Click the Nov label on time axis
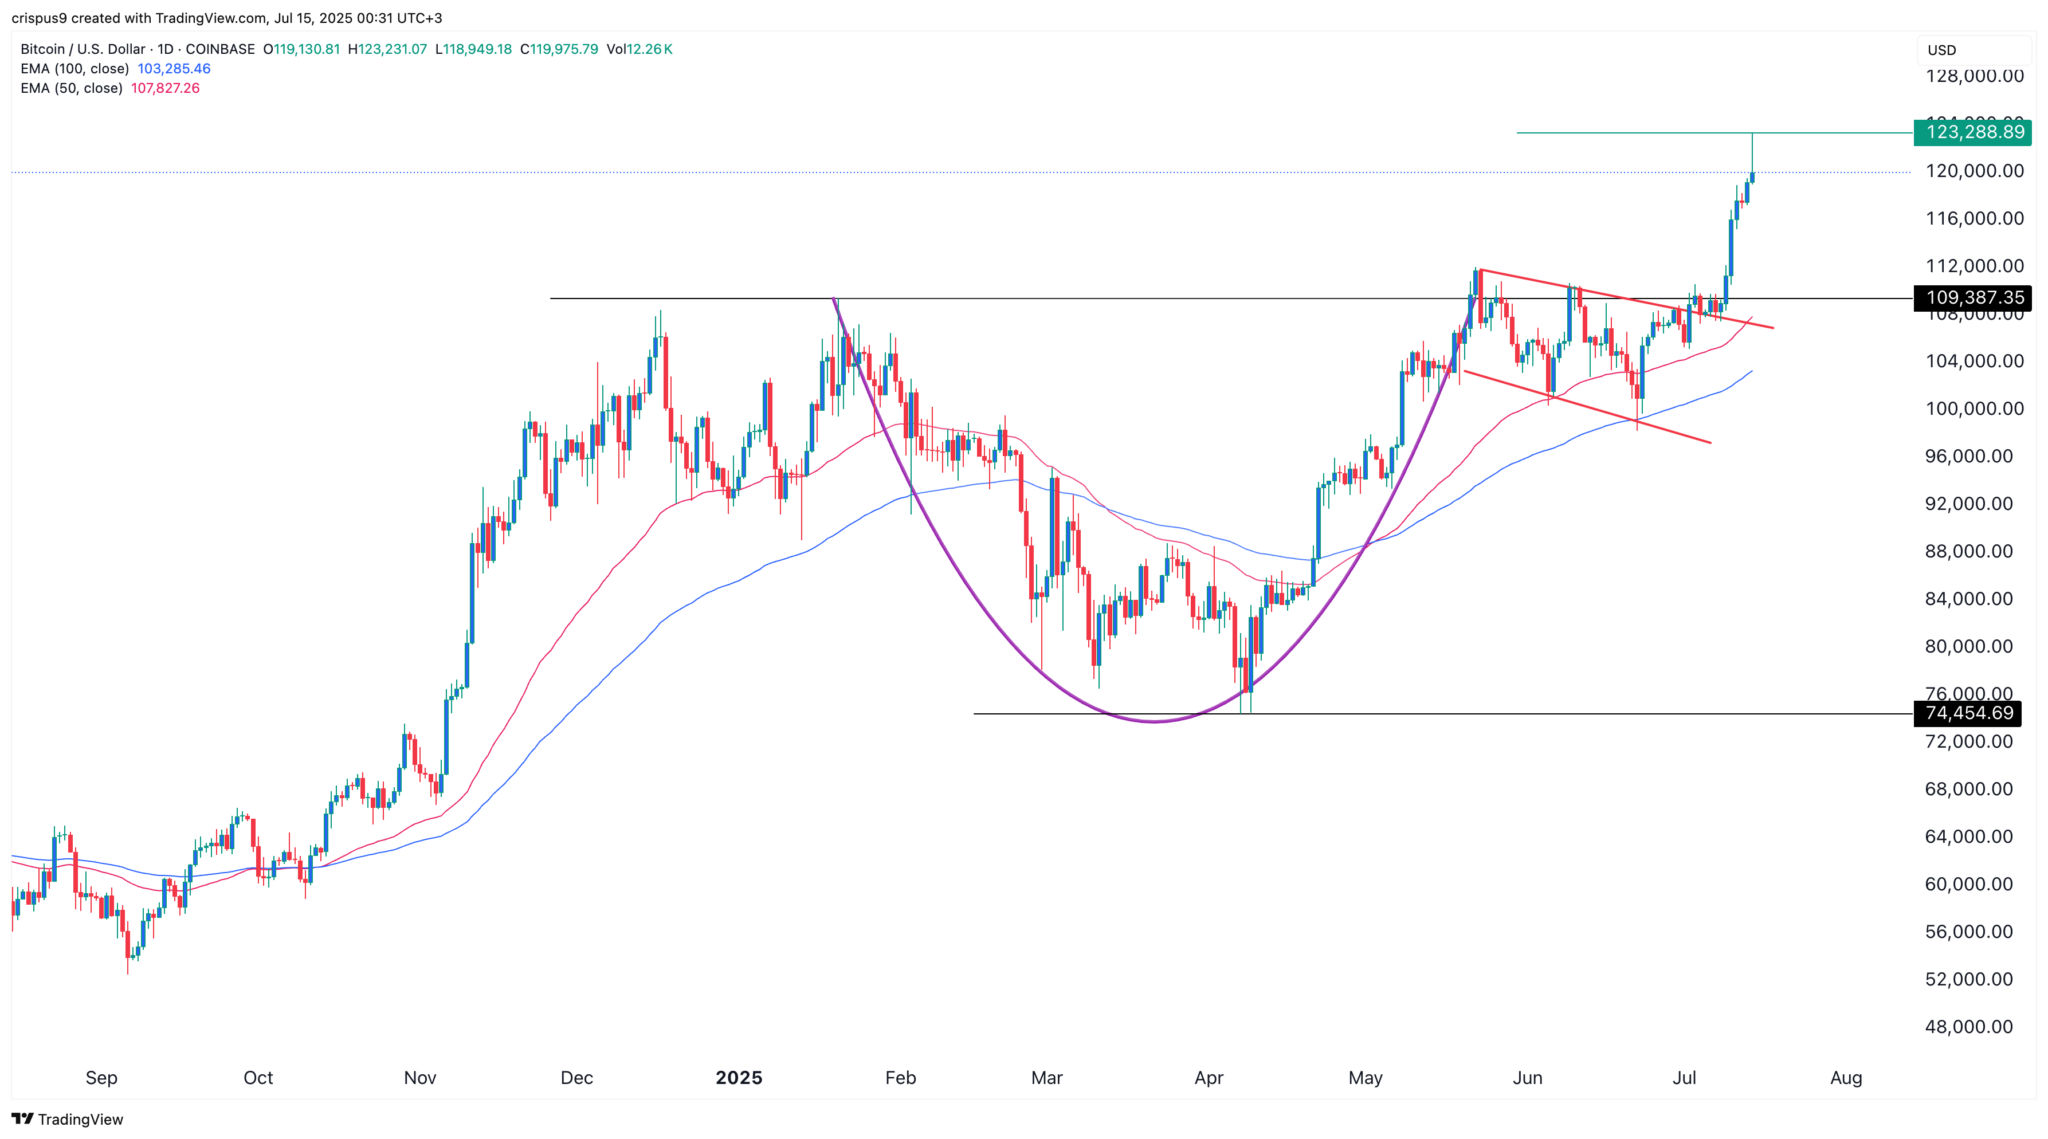Viewport: 2048px width, 1139px height. click(x=420, y=1077)
